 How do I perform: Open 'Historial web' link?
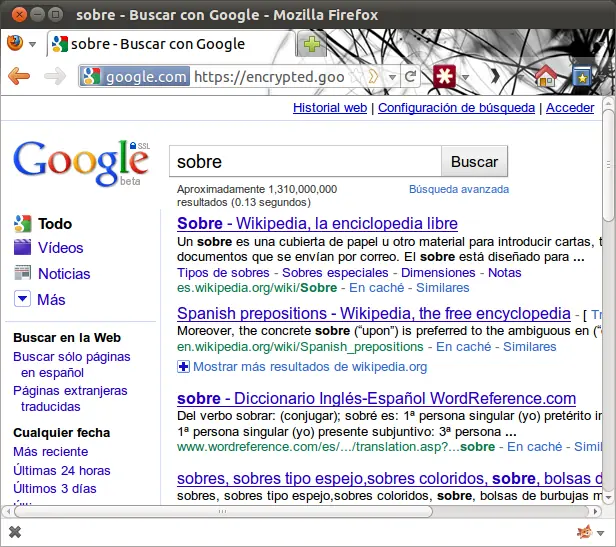pyautogui.click(x=330, y=108)
